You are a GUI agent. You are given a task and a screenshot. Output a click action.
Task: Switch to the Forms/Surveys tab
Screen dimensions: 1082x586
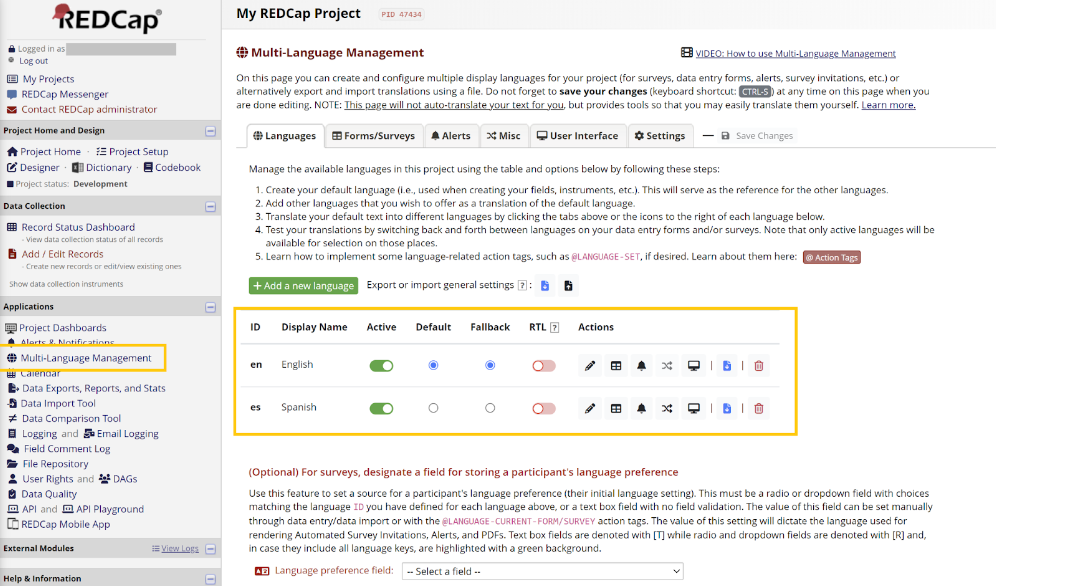click(373, 136)
